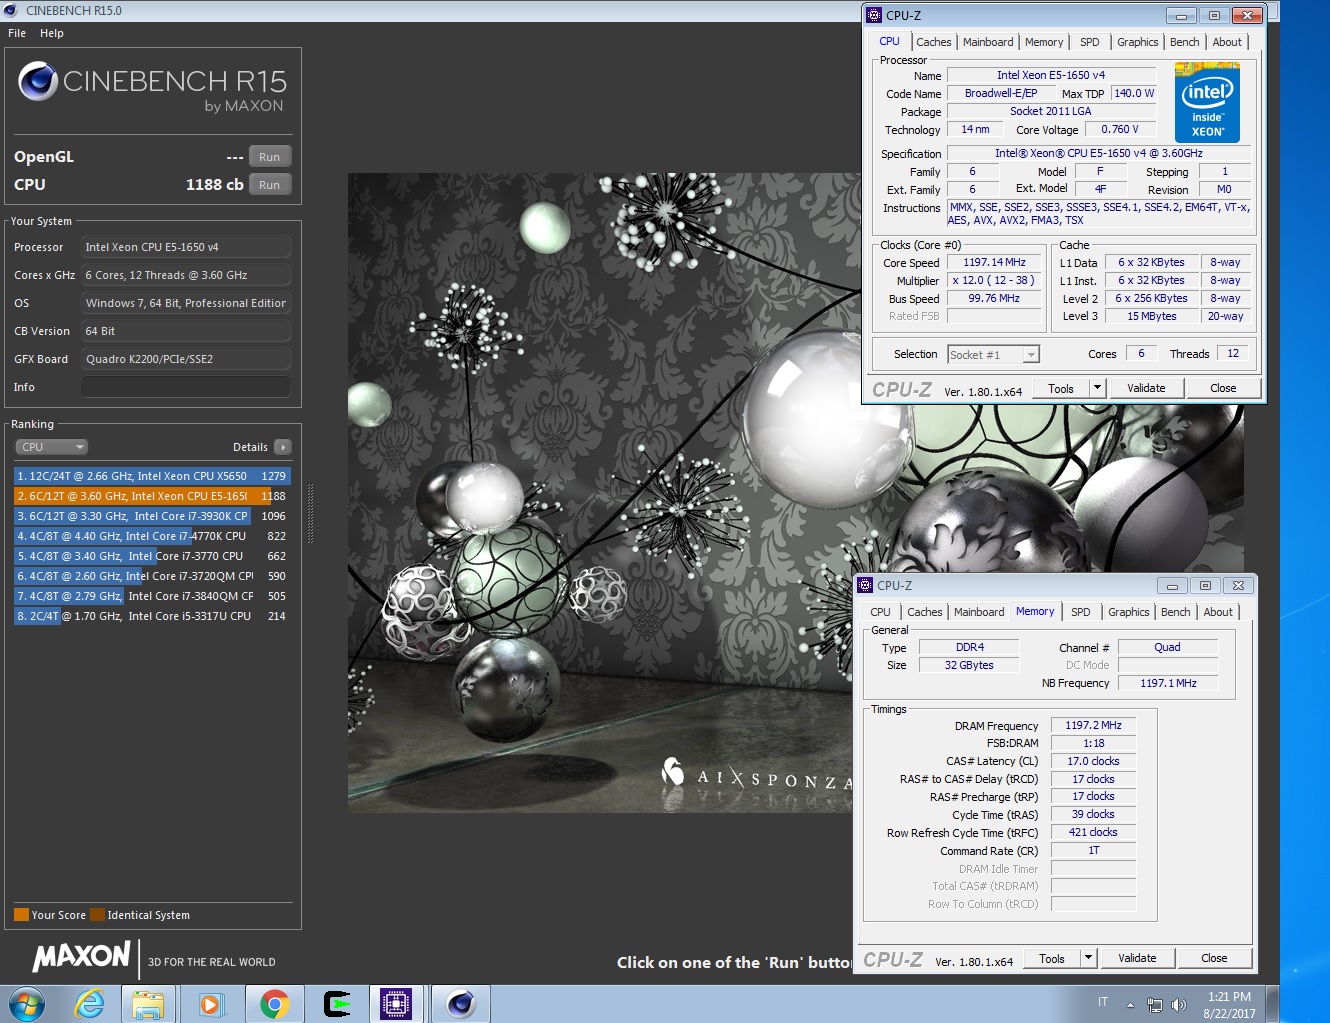Run the CPU benchmark
Image resolution: width=1330 pixels, height=1023 pixels.
tap(270, 185)
